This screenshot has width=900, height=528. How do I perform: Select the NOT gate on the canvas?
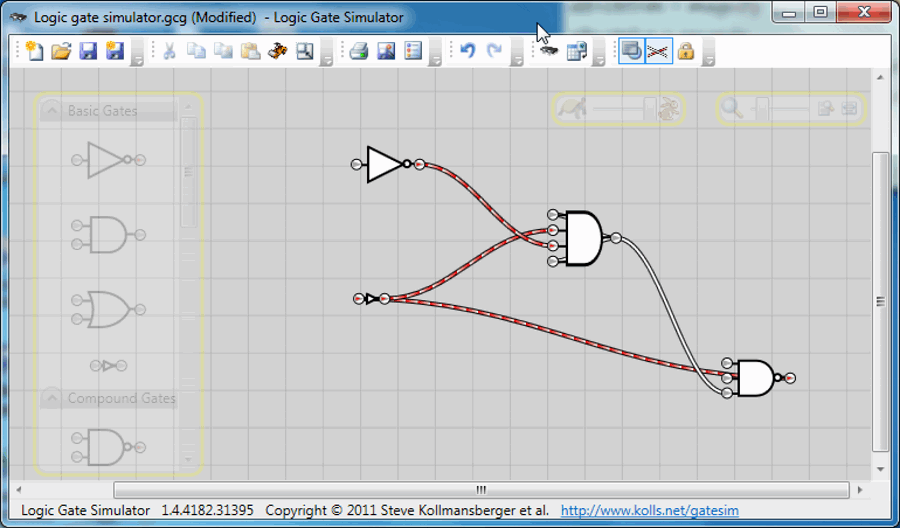(x=385, y=165)
